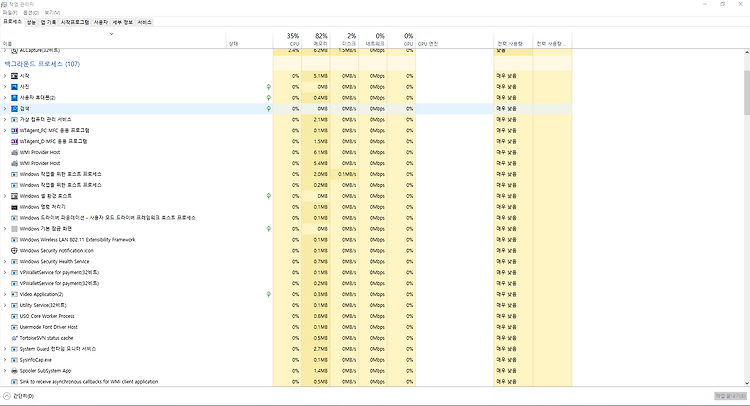Click the suspended leaf icon on 검색 row
Viewport: 750px width, 406px height.
coord(269,109)
